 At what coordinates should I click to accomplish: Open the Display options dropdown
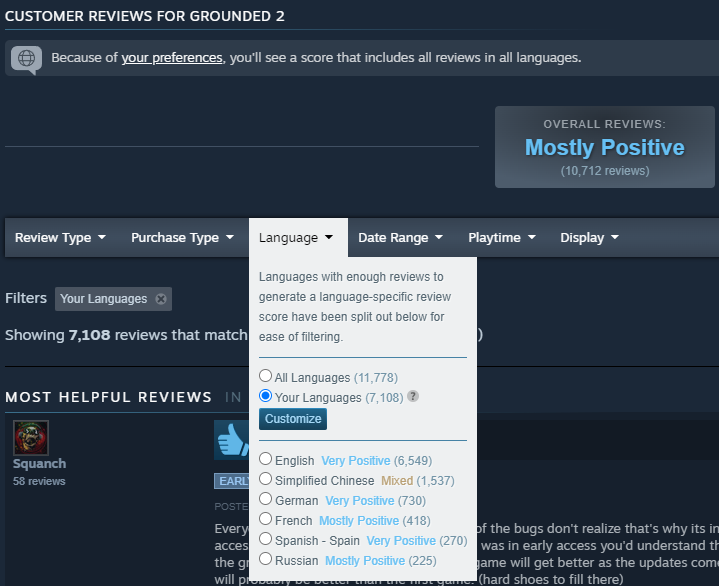(589, 238)
